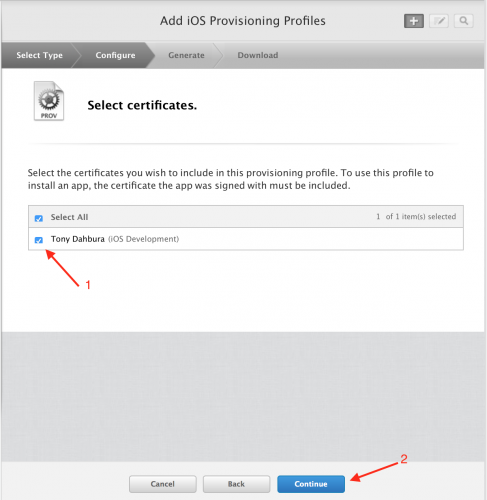Click the certificate instructions paragraph
The image size is (487, 500).
tap(231, 179)
